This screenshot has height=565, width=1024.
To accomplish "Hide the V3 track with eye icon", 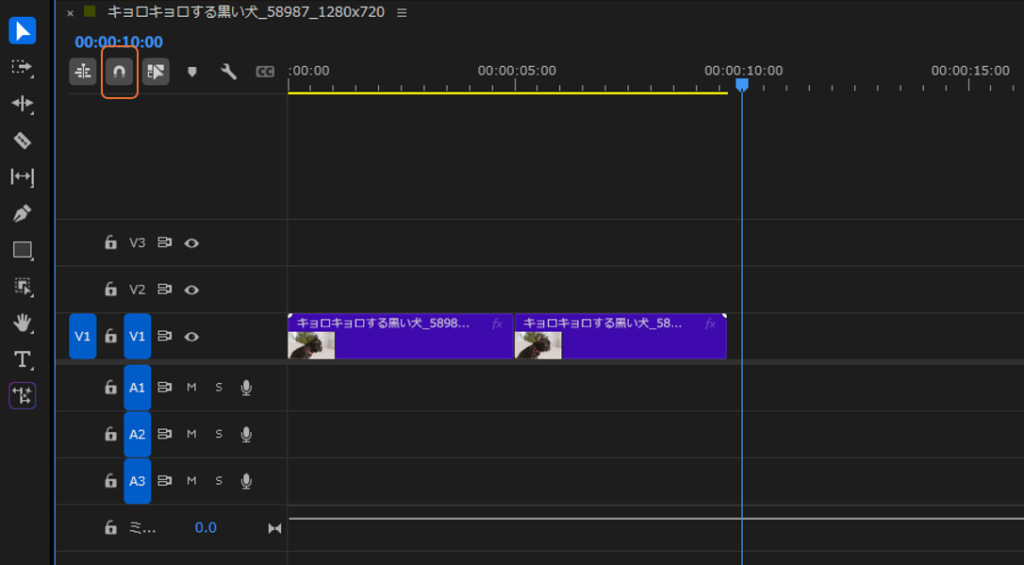I will pos(192,243).
